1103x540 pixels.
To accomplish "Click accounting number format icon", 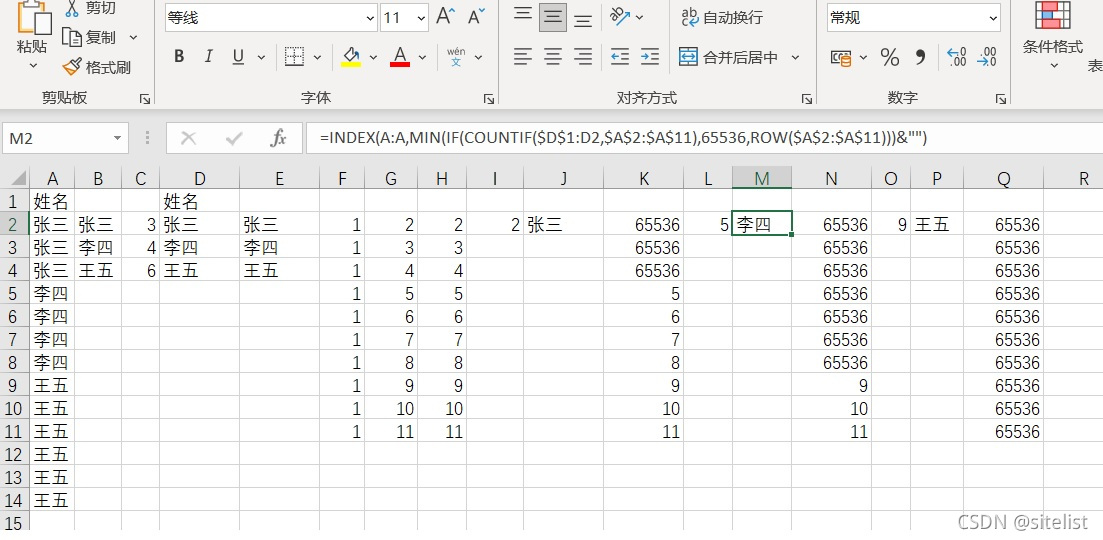I will (x=841, y=57).
